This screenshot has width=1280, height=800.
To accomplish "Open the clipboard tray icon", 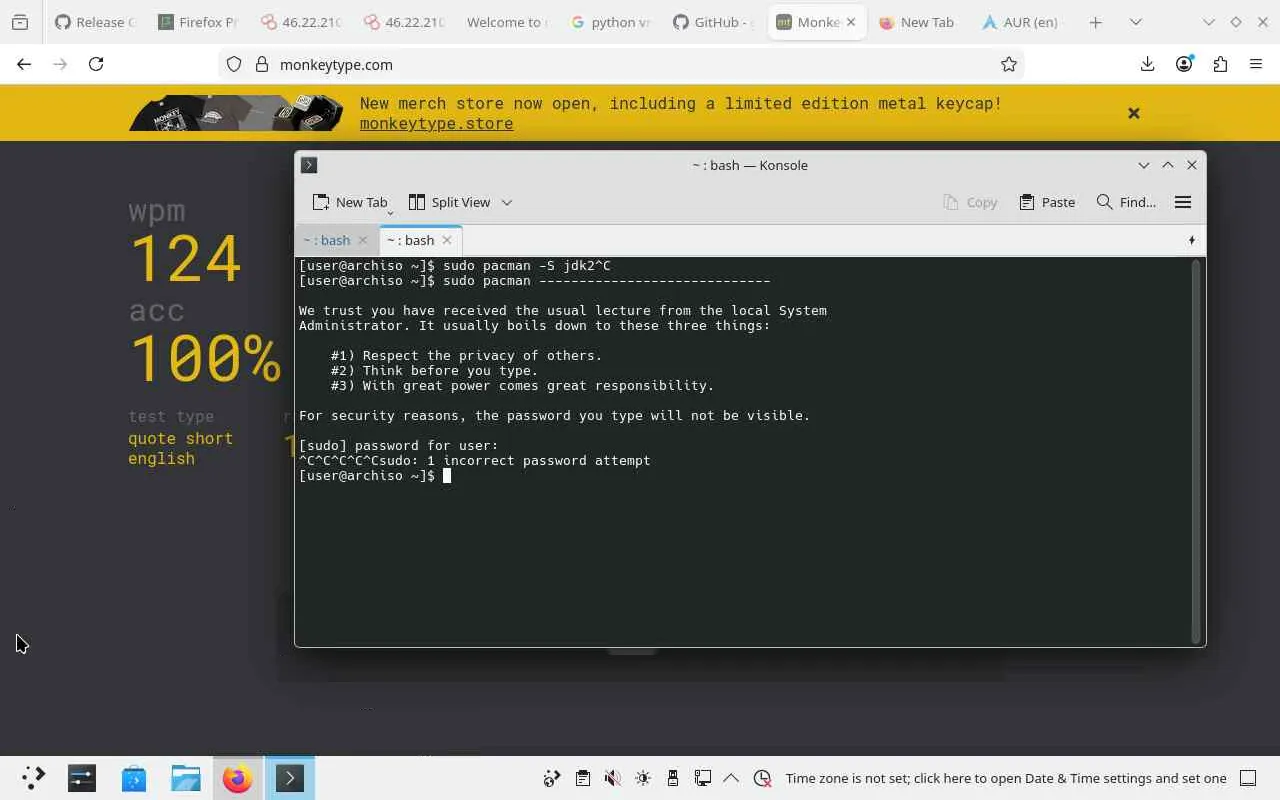I will click(x=582, y=778).
